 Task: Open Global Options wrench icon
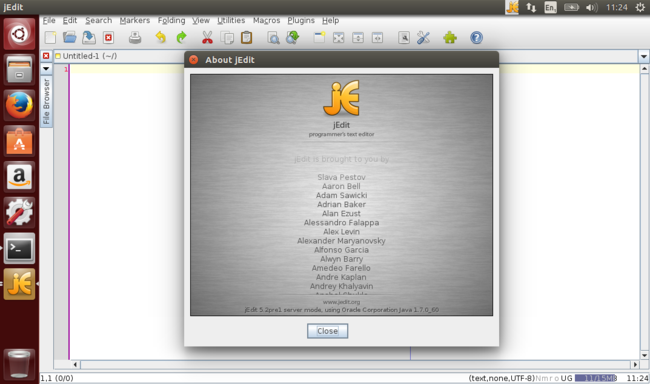click(x=423, y=38)
